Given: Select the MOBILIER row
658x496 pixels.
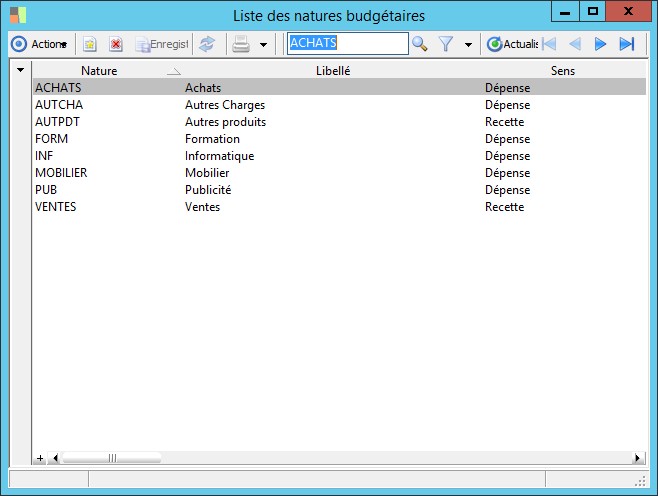Looking at the screenshot, I should [339, 172].
